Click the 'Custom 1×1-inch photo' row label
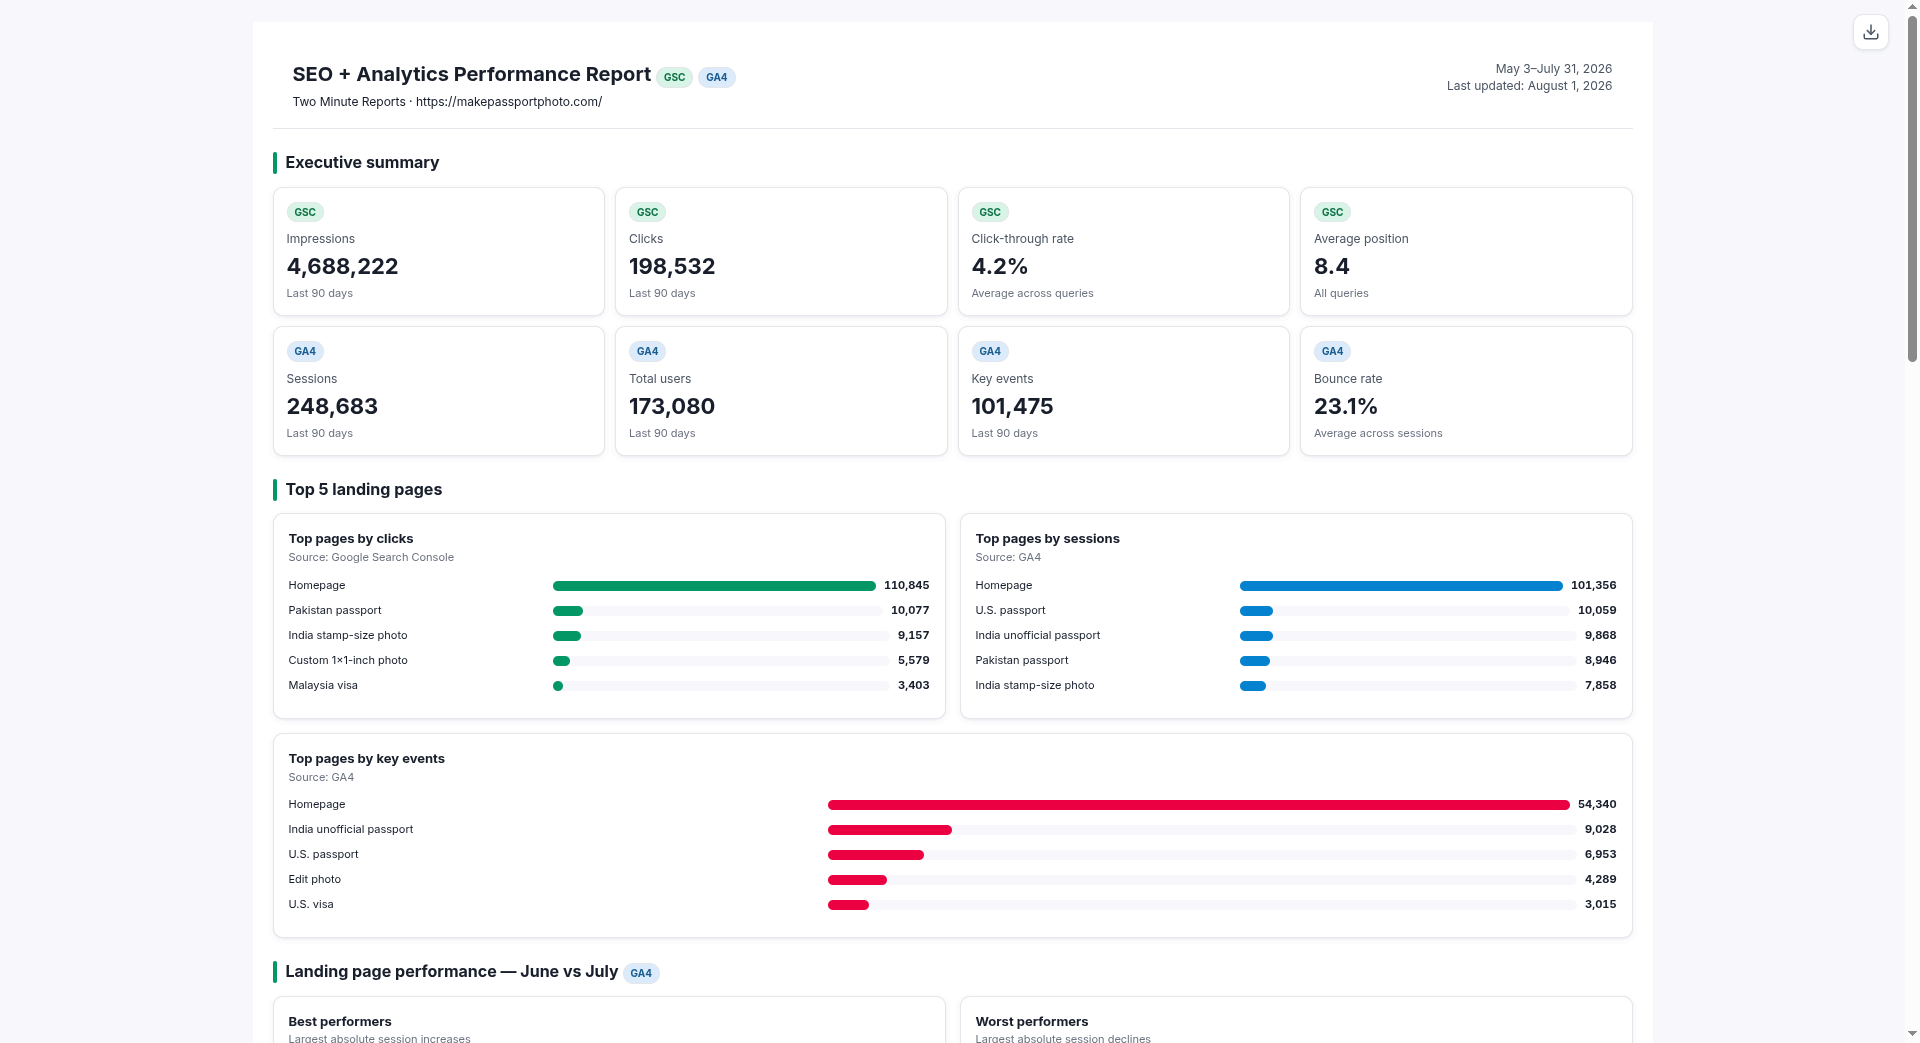 click(348, 661)
